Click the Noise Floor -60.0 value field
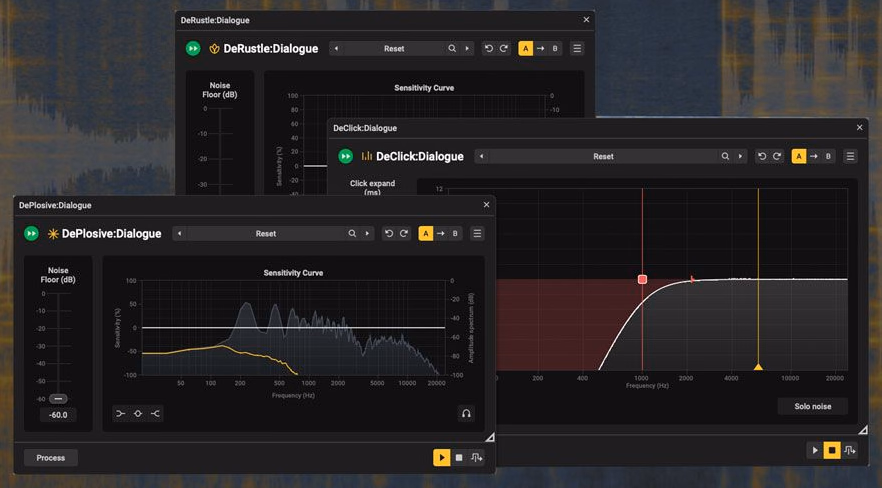Viewport: 882px width, 488px height. 58,415
